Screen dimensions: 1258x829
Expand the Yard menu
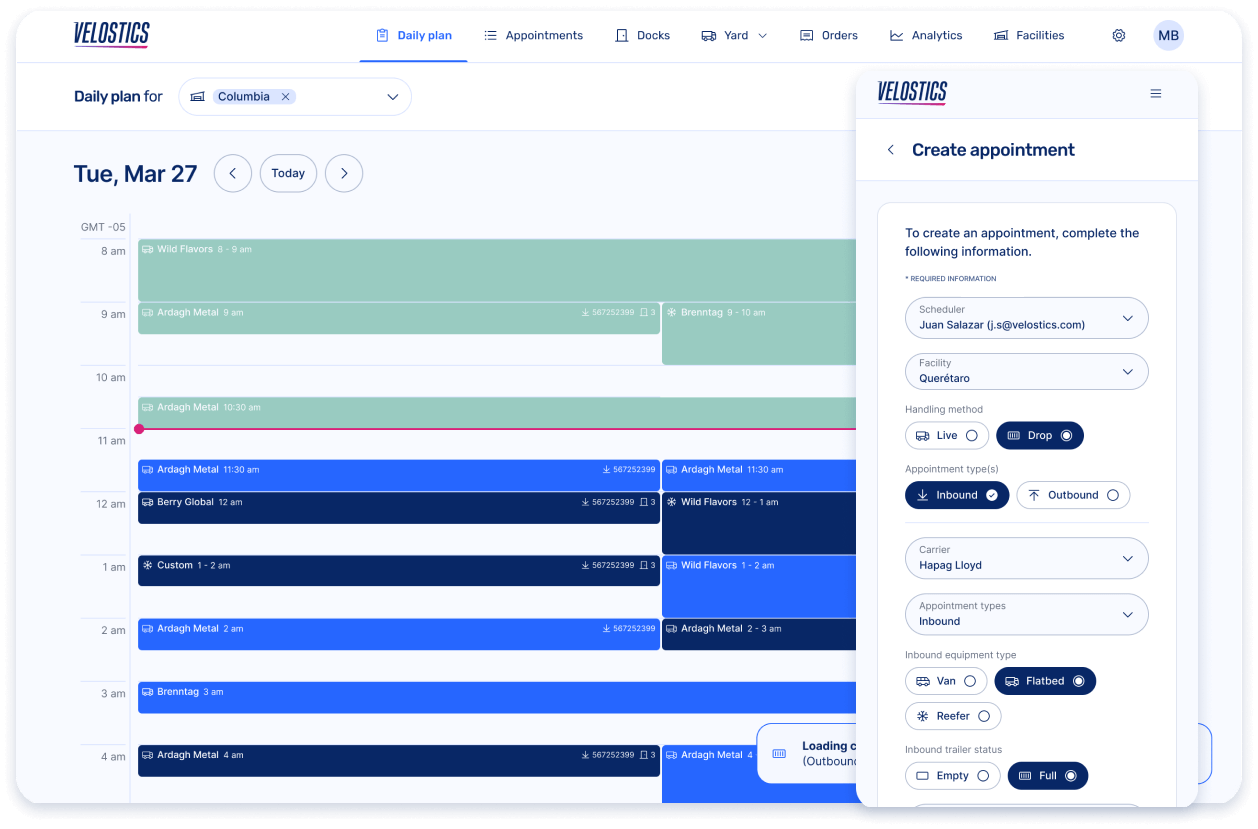click(x=735, y=35)
